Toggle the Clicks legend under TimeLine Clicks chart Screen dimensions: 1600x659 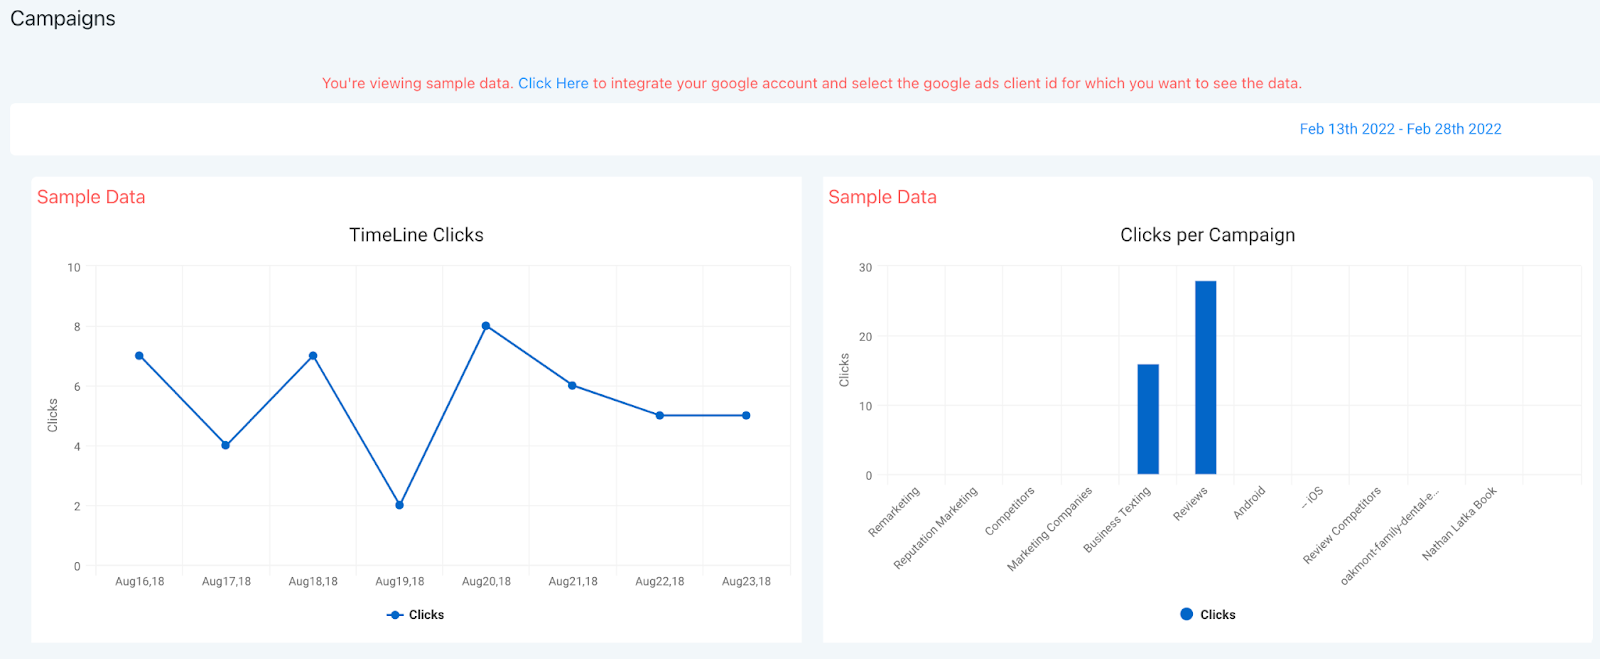click(416, 615)
